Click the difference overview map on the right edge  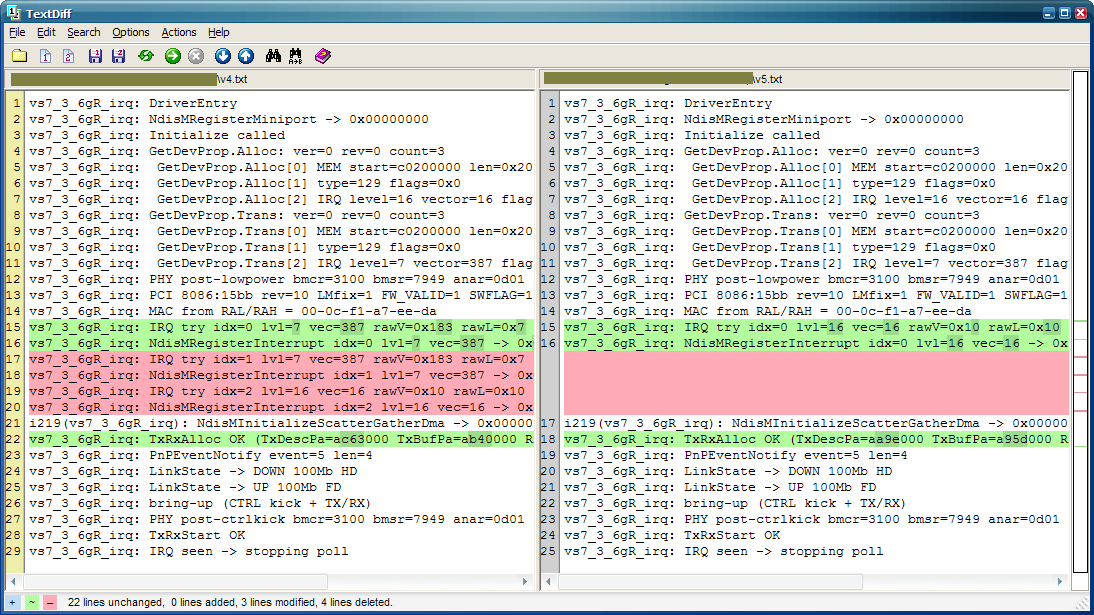tap(1080, 322)
